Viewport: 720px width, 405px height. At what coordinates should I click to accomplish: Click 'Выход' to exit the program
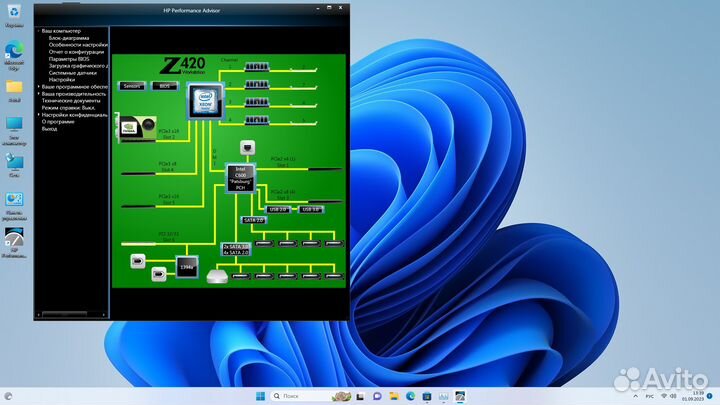click(x=49, y=129)
